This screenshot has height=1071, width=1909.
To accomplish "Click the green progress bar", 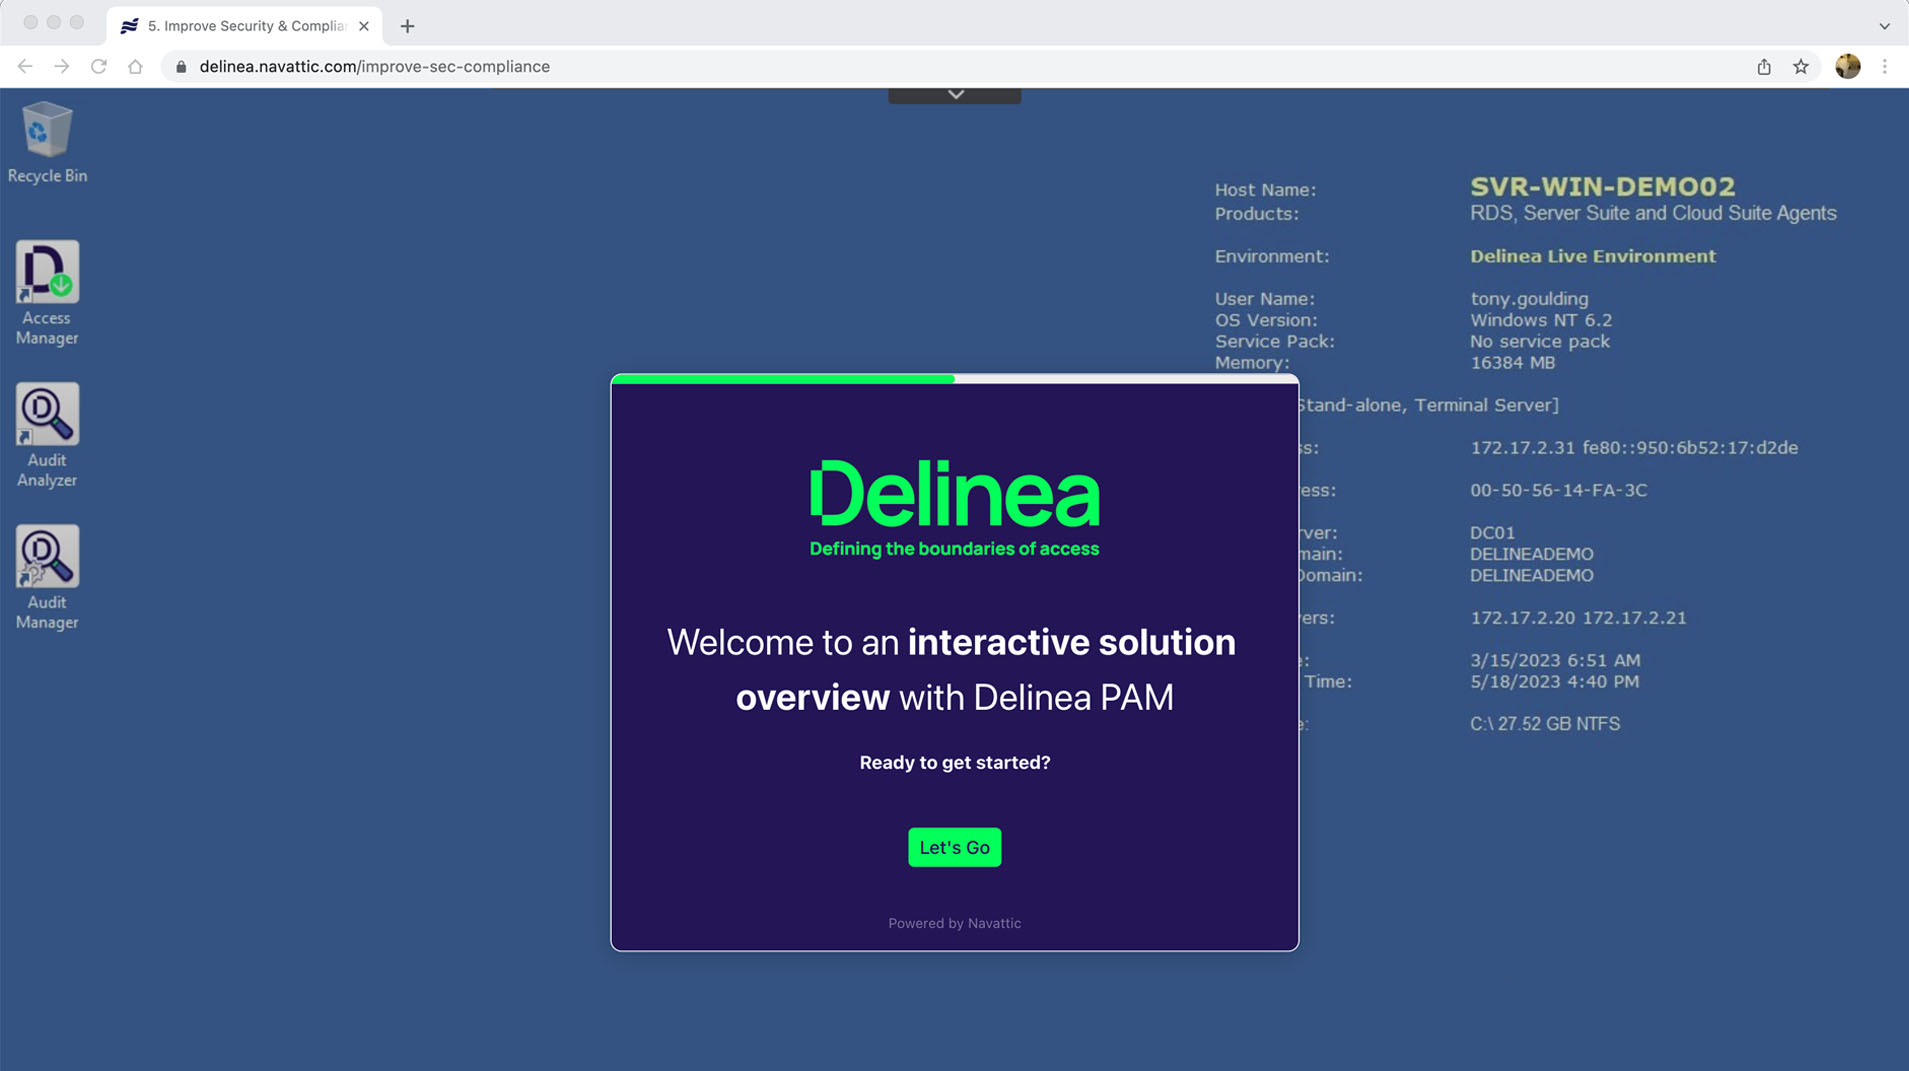I will coord(783,379).
